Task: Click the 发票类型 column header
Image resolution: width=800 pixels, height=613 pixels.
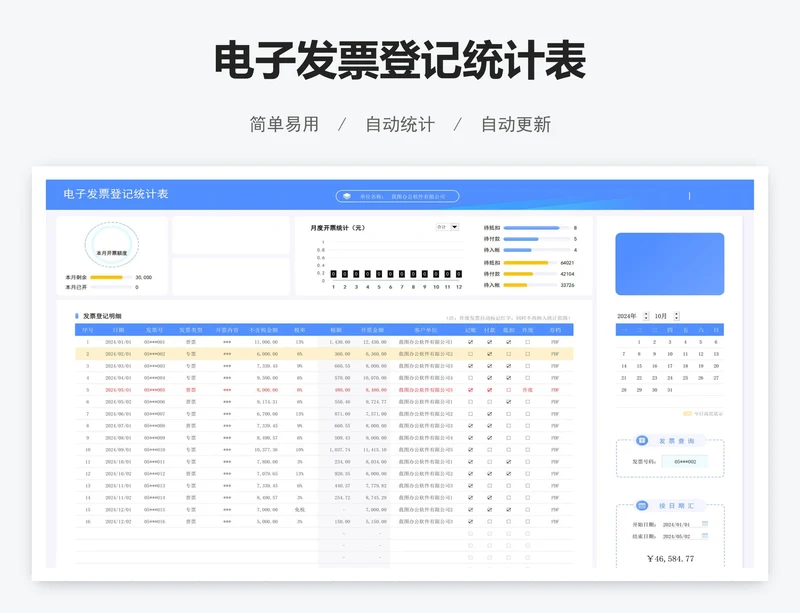Action: pyautogui.click(x=191, y=330)
